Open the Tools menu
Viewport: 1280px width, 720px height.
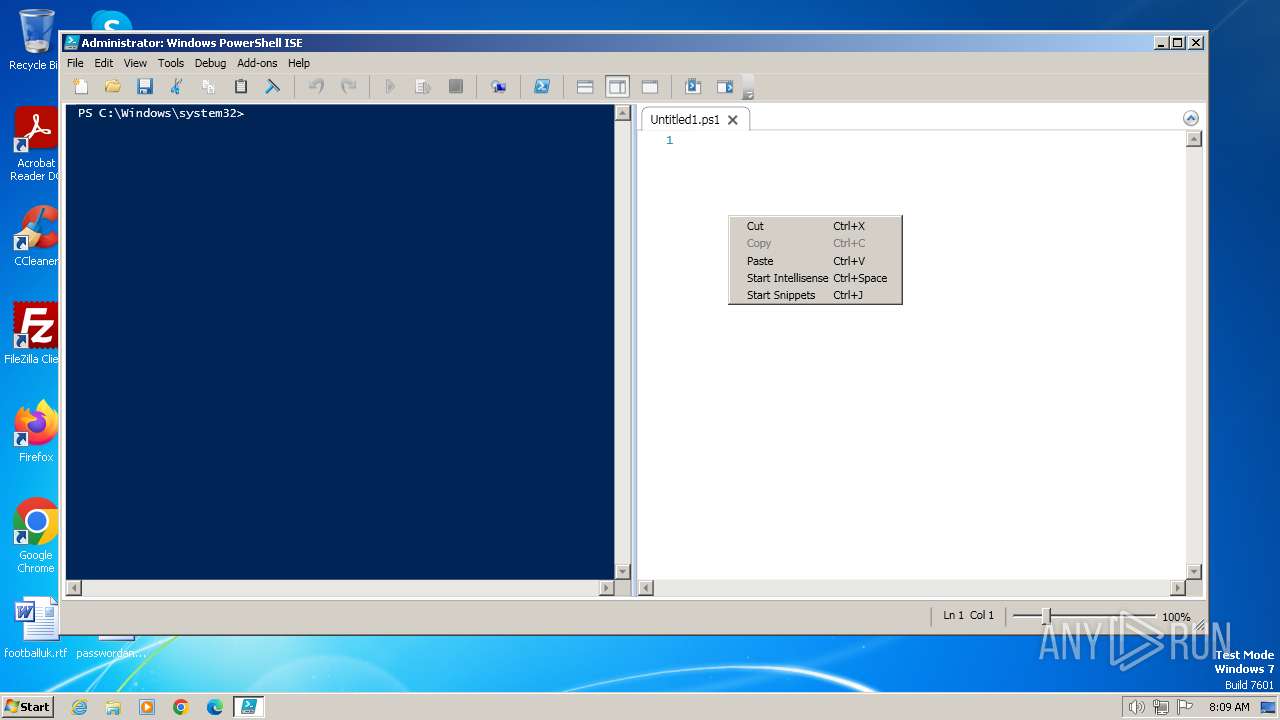(x=171, y=63)
